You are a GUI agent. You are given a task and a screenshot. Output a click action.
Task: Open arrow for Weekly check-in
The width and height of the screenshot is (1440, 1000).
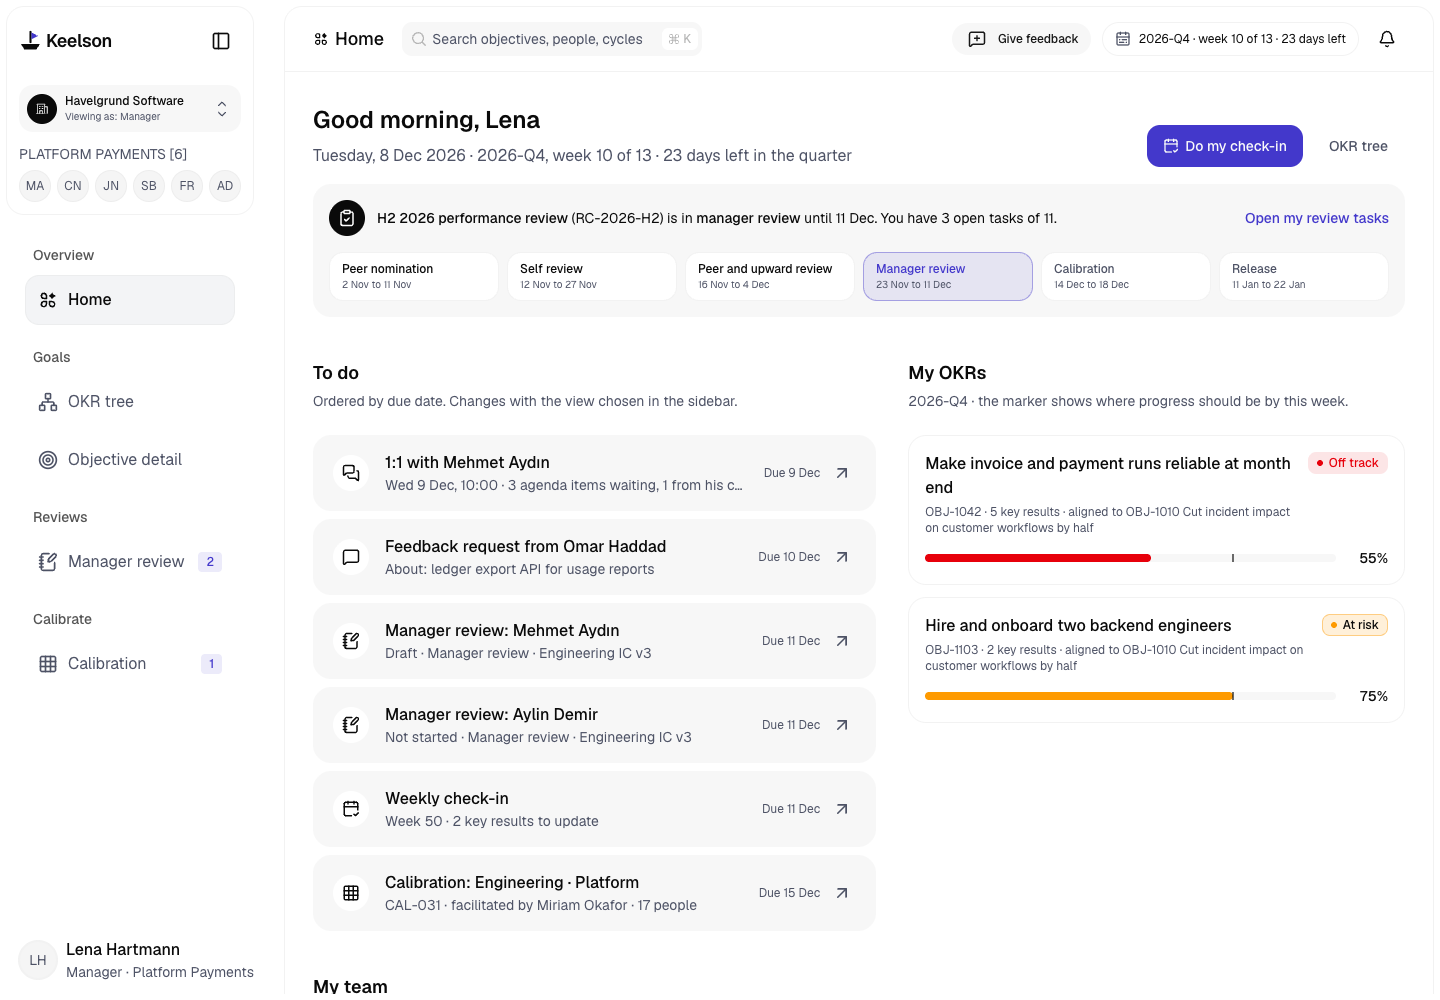coord(842,809)
